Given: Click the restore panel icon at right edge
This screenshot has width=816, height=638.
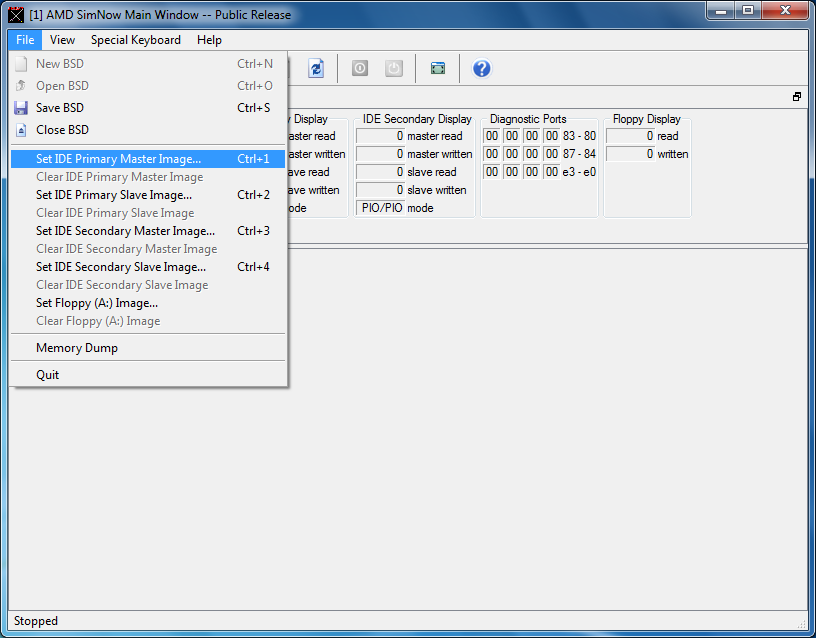Looking at the screenshot, I should tap(797, 97).
